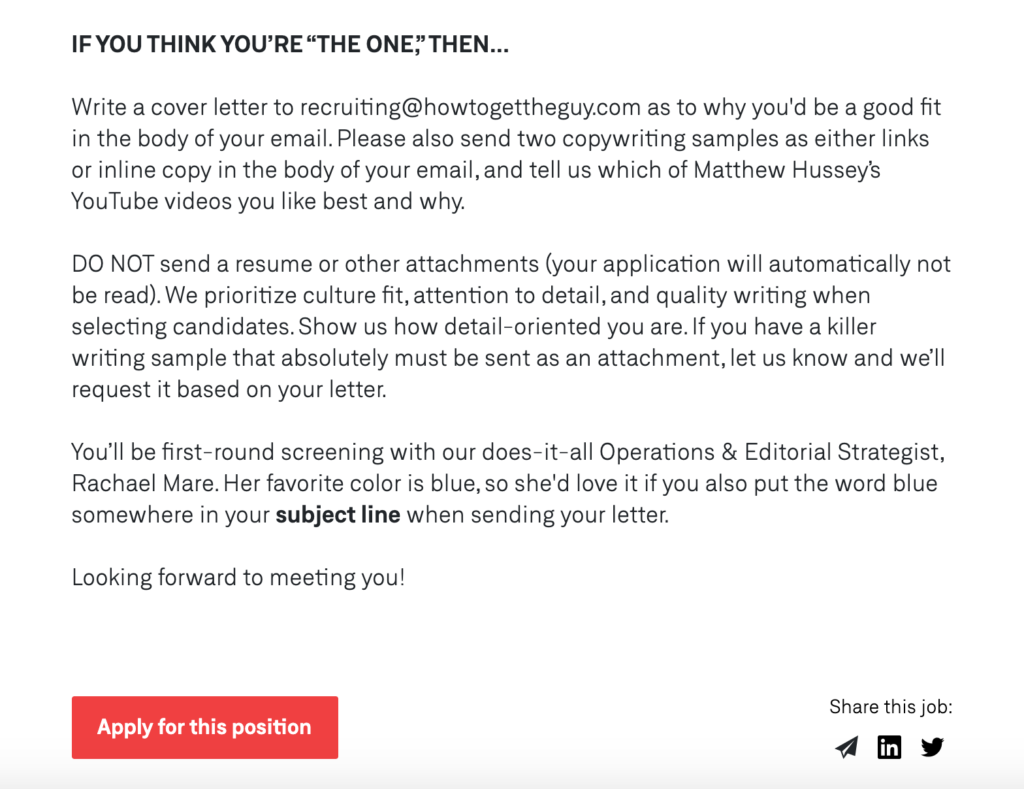Click the word "YouTube" in the paragraph
Image resolution: width=1024 pixels, height=789 pixels.
click(x=113, y=201)
